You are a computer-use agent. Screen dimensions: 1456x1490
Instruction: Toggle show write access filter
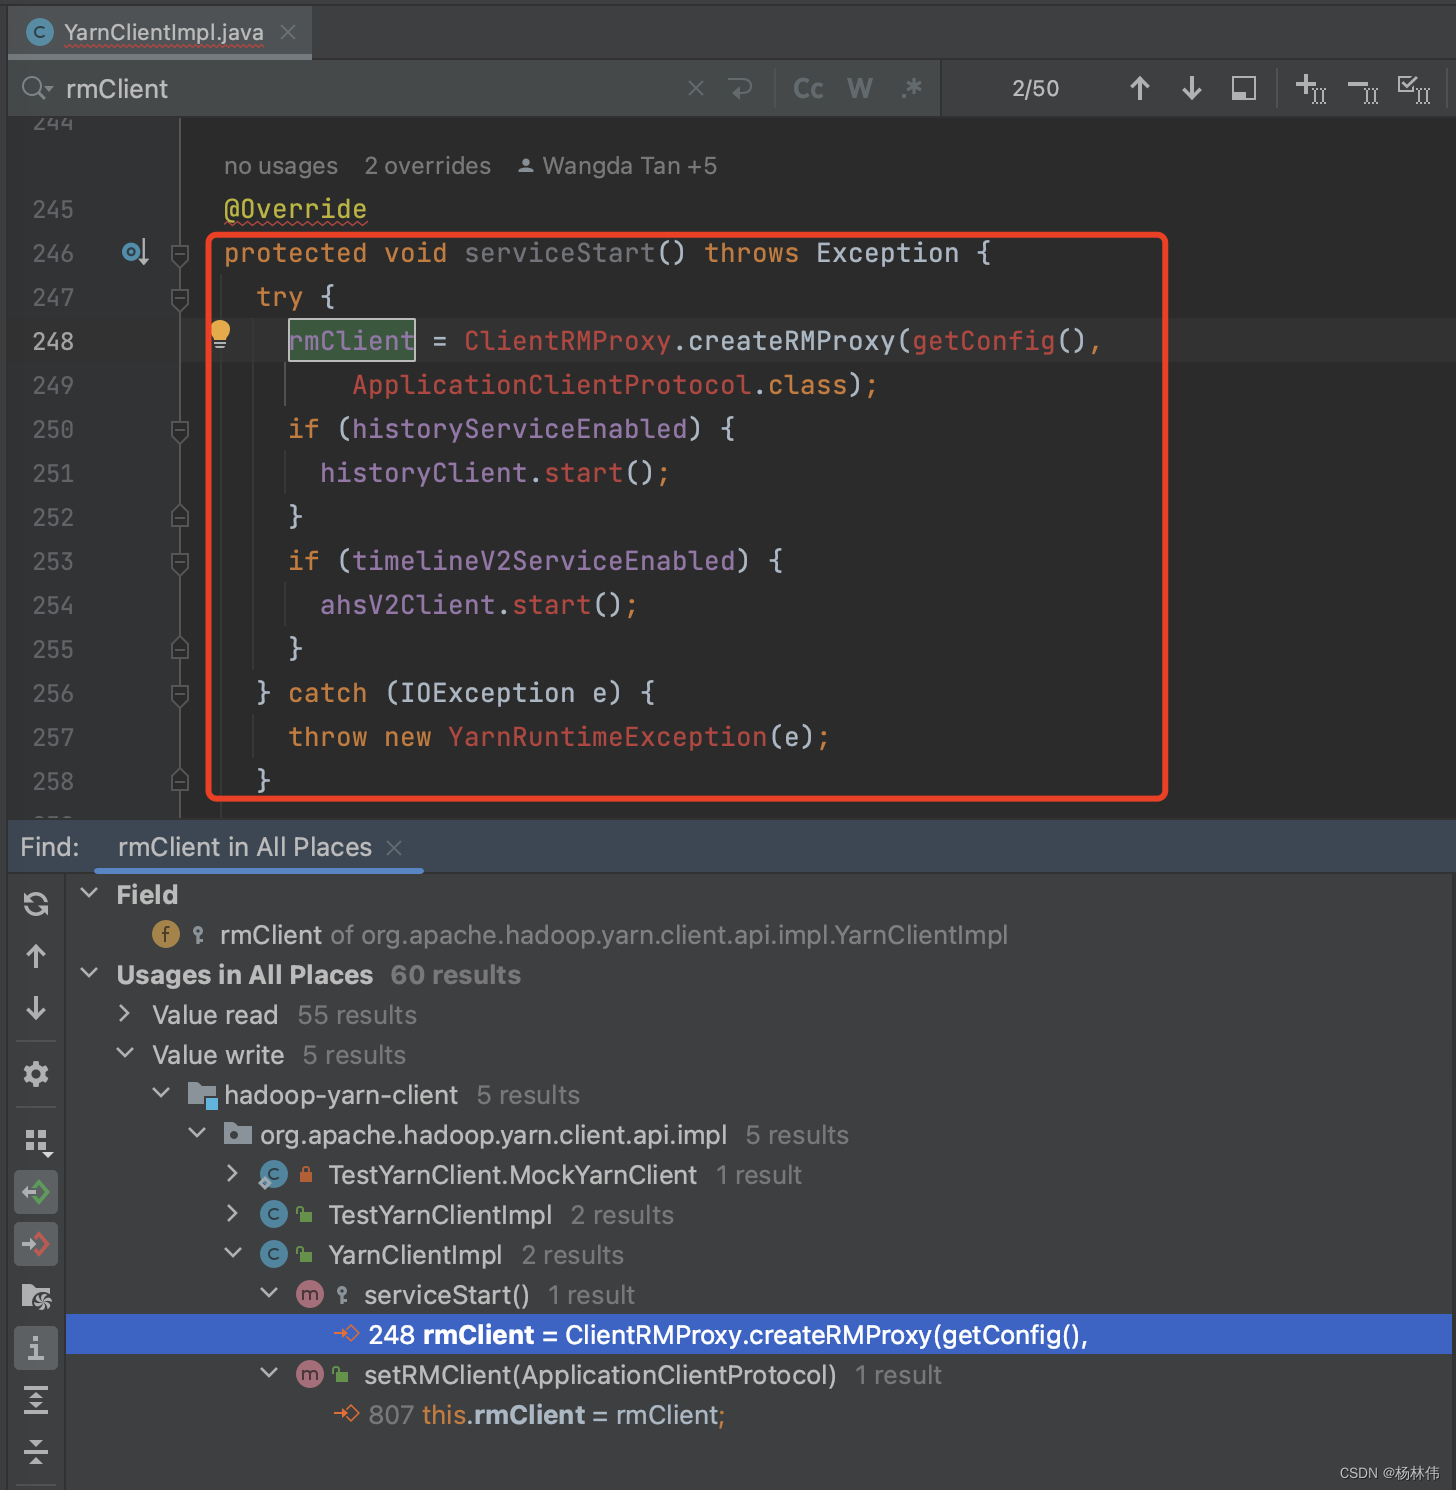click(x=36, y=1244)
